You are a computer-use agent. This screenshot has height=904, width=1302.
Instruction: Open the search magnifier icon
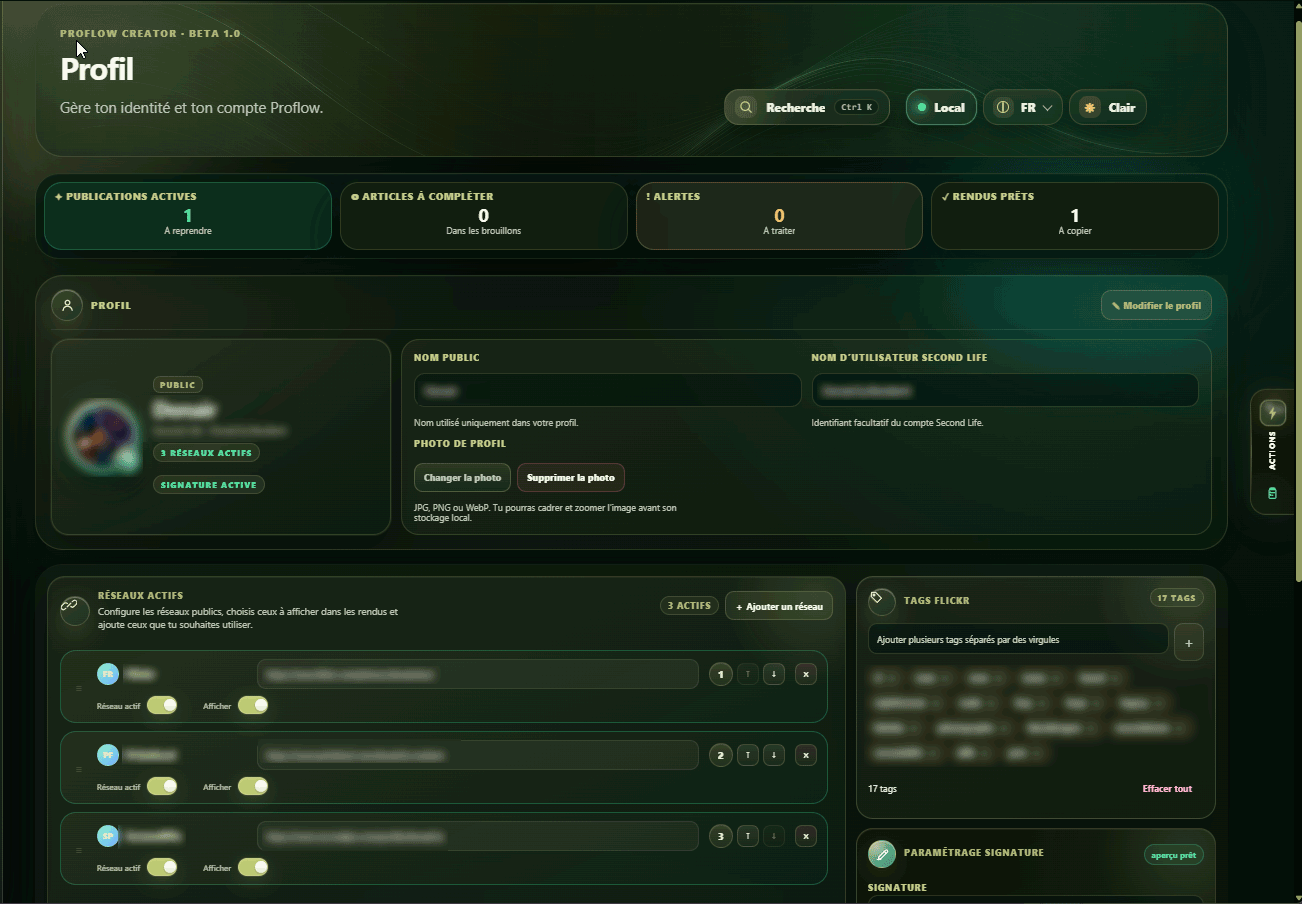tap(745, 107)
